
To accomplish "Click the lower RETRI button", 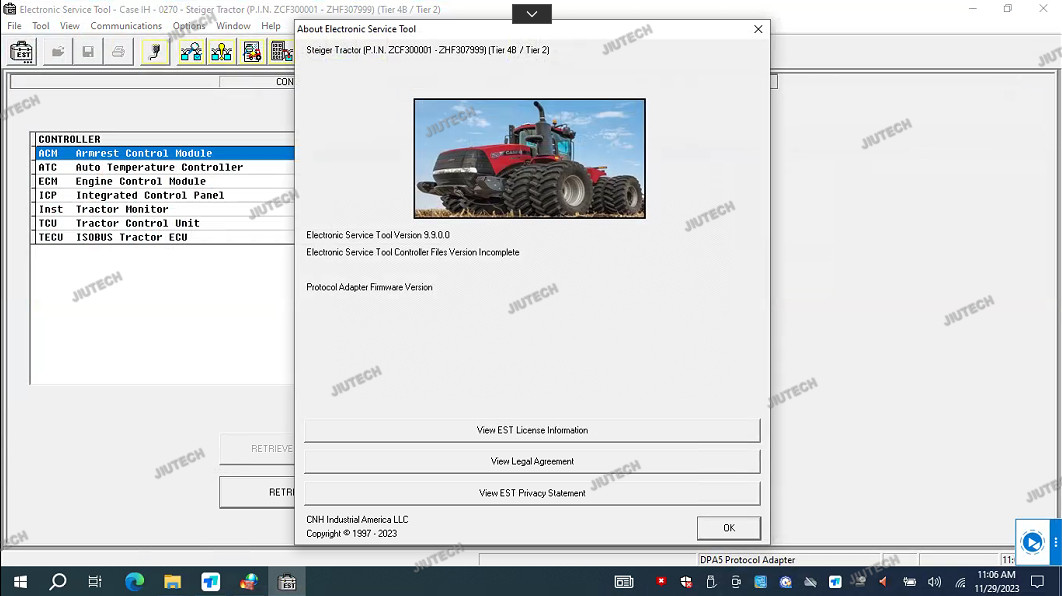I will point(257,492).
